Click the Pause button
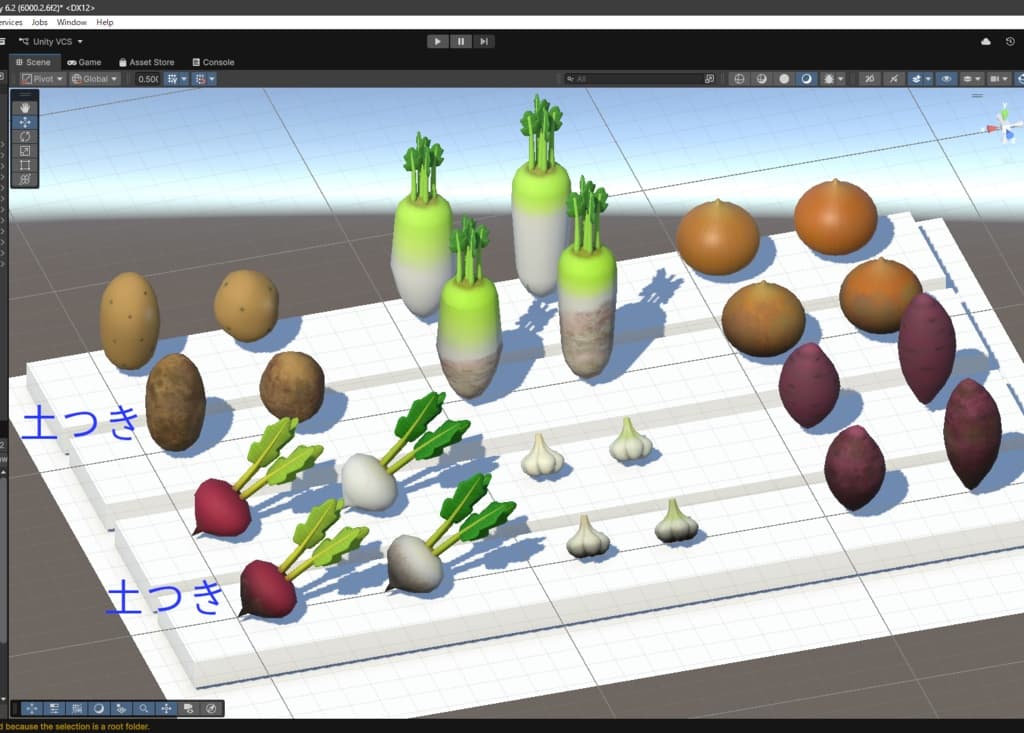 (460, 42)
